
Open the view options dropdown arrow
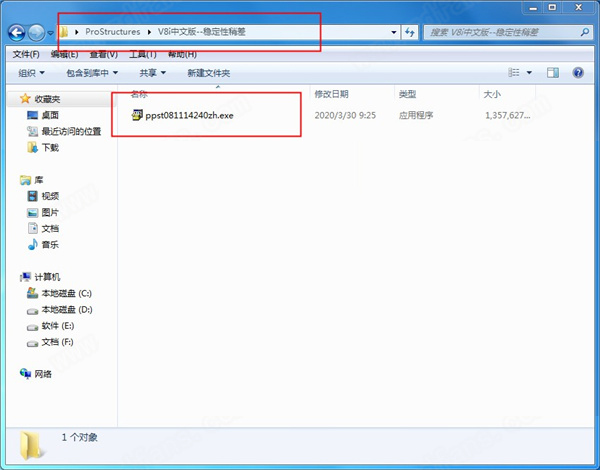(x=529, y=72)
